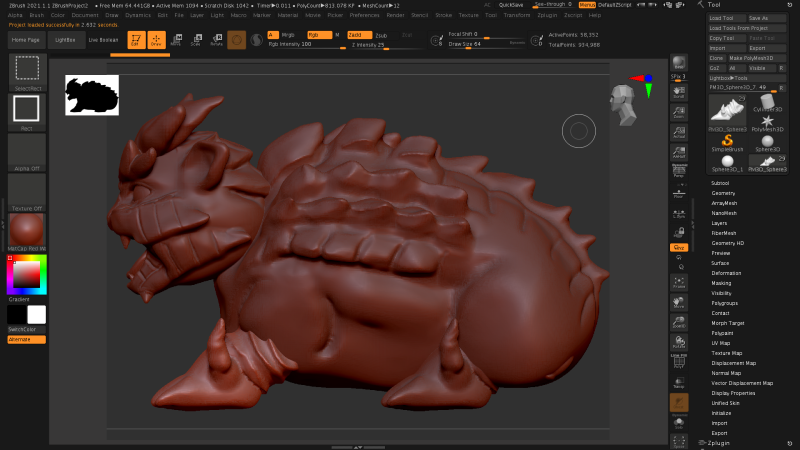Screen dimensions: 800x450
Task: Open the Preferences menu
Action: (x=364, y=16)
